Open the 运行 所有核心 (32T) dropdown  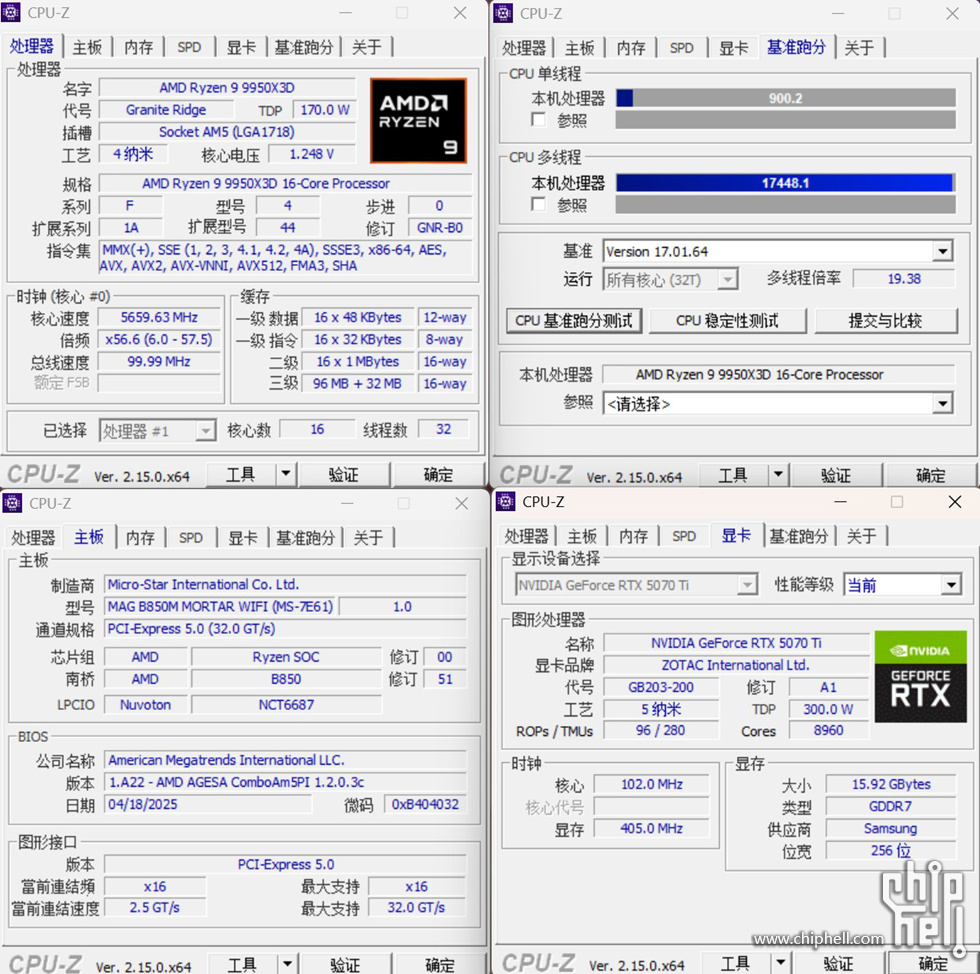[727, 279]
